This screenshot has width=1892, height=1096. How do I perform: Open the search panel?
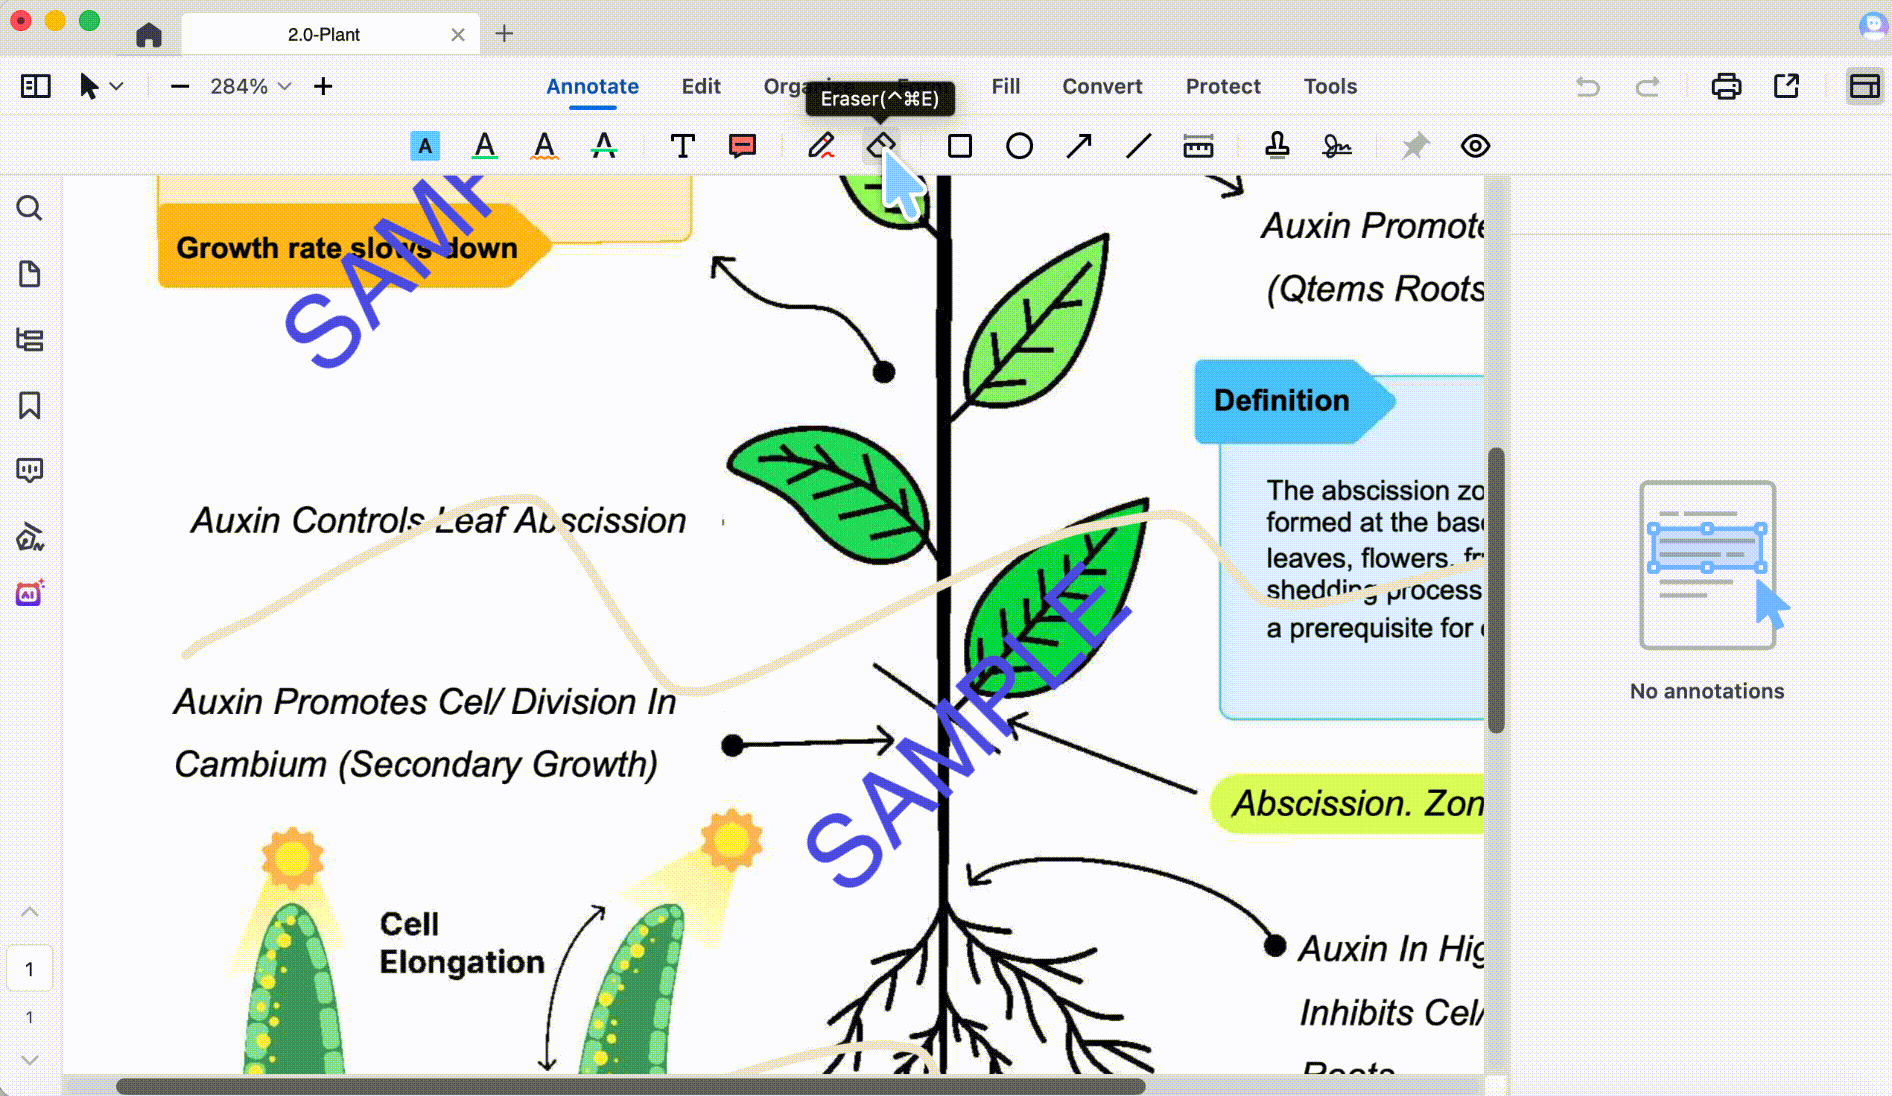[30, 208]
